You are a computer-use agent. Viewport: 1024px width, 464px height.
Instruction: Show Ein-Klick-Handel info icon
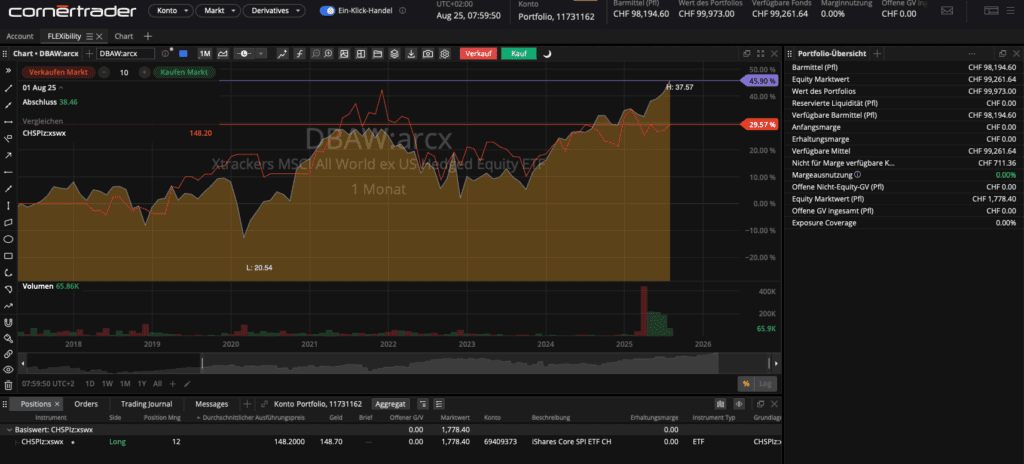[x=402, y=11]
